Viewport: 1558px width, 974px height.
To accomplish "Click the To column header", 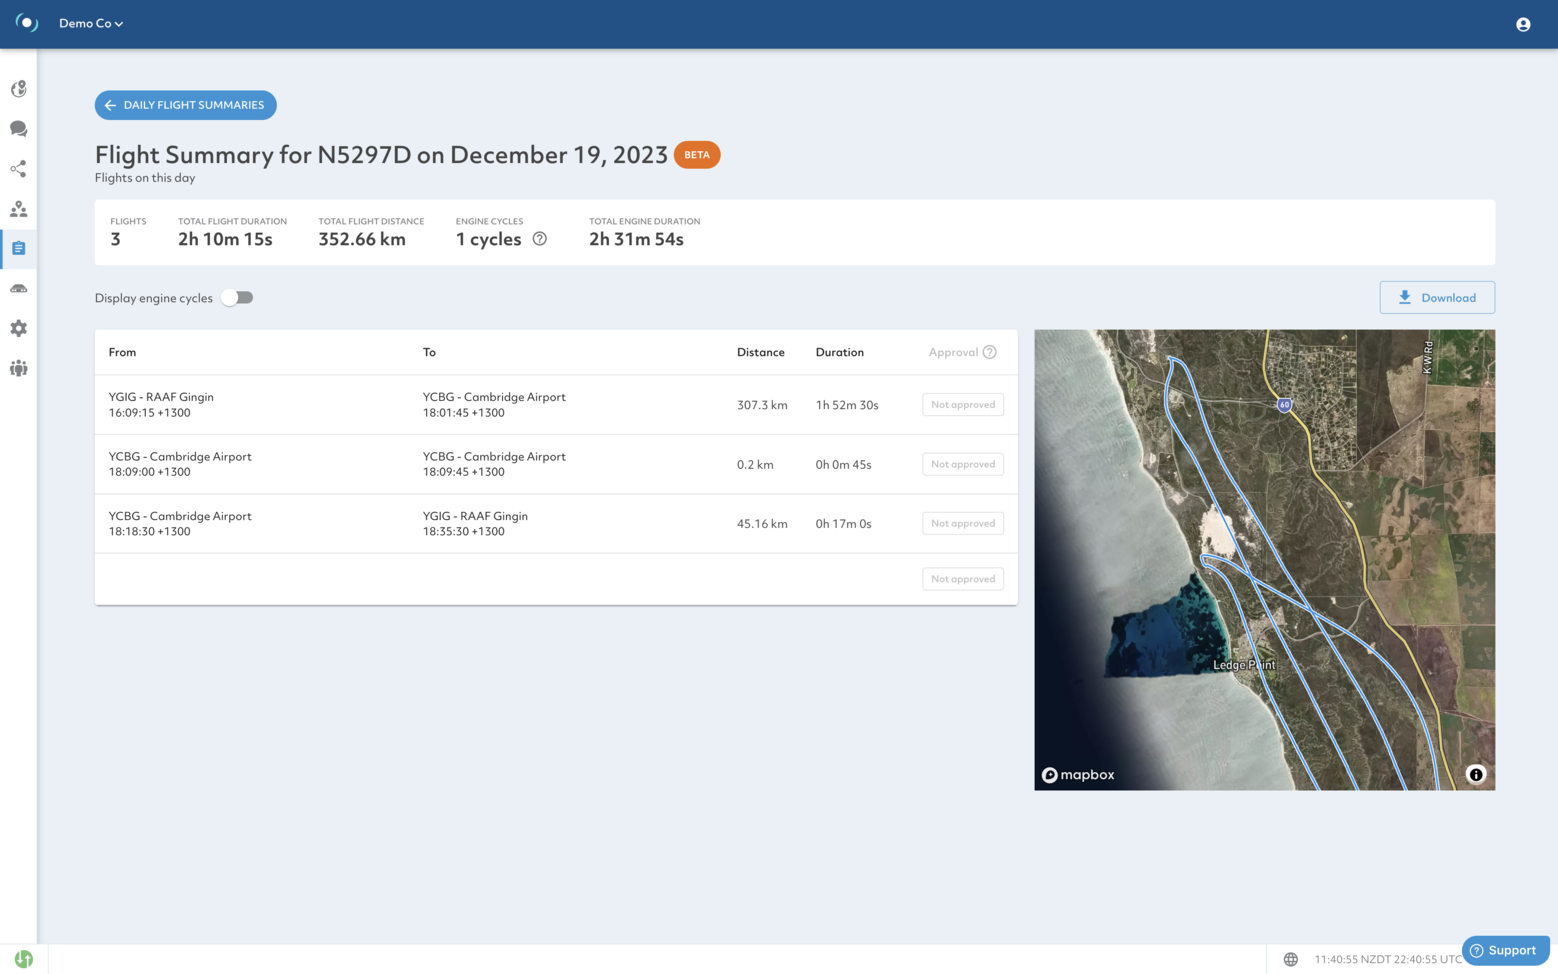I will click(429, 352).
